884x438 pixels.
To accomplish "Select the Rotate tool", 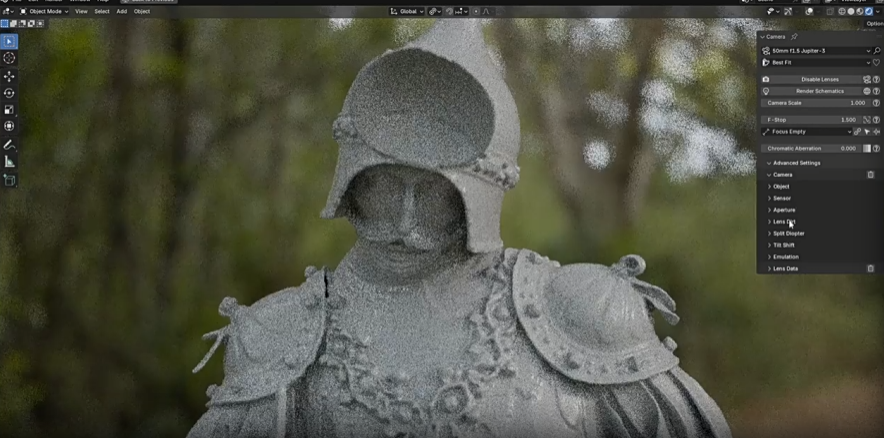I will pyautogui.click(x=9, y=93).
